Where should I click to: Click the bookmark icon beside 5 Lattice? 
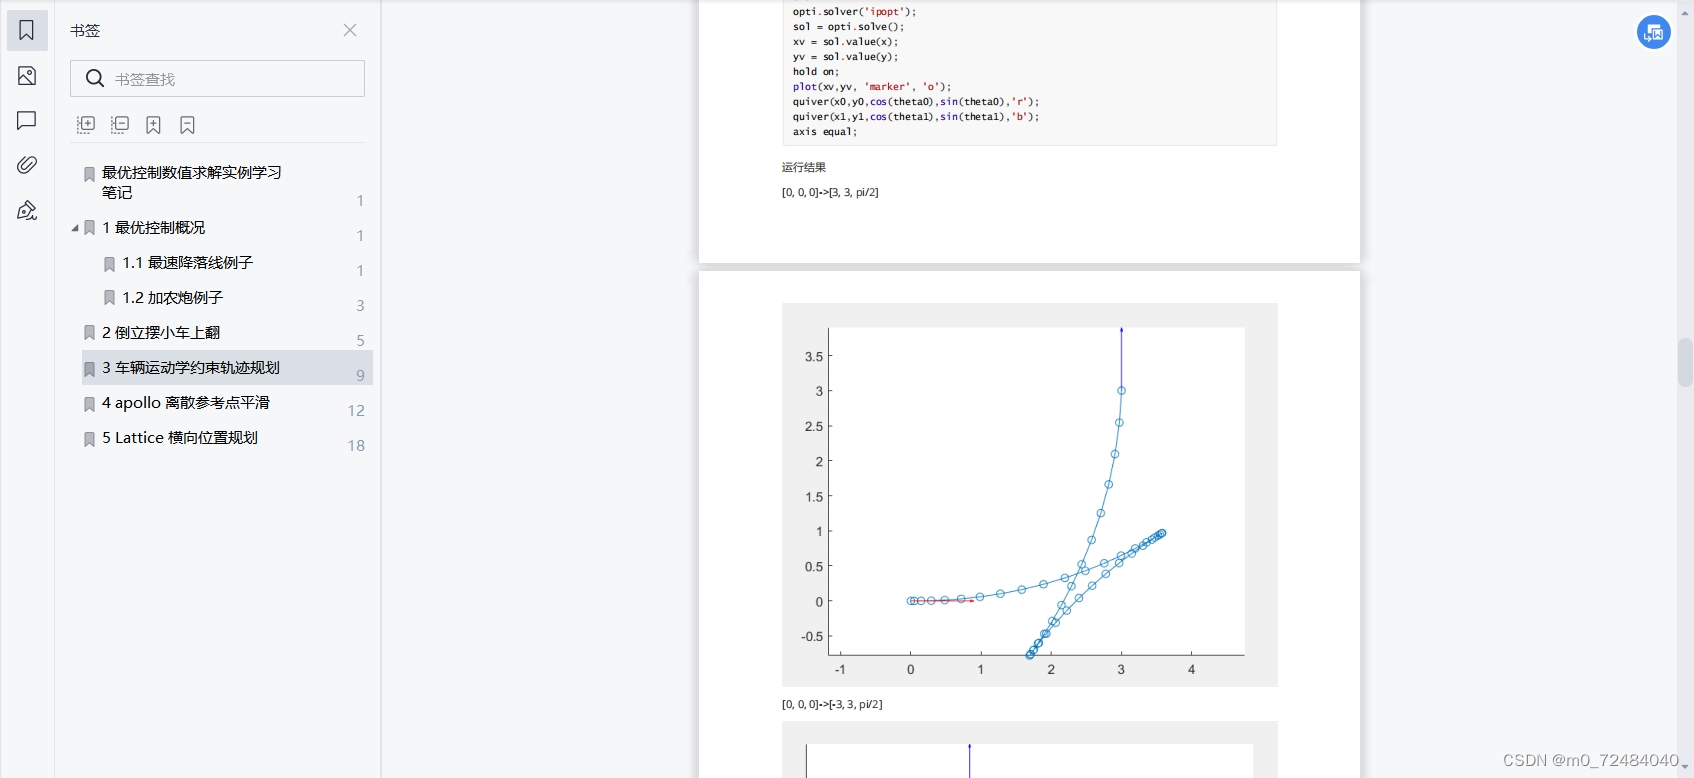[x=89, y=439]
